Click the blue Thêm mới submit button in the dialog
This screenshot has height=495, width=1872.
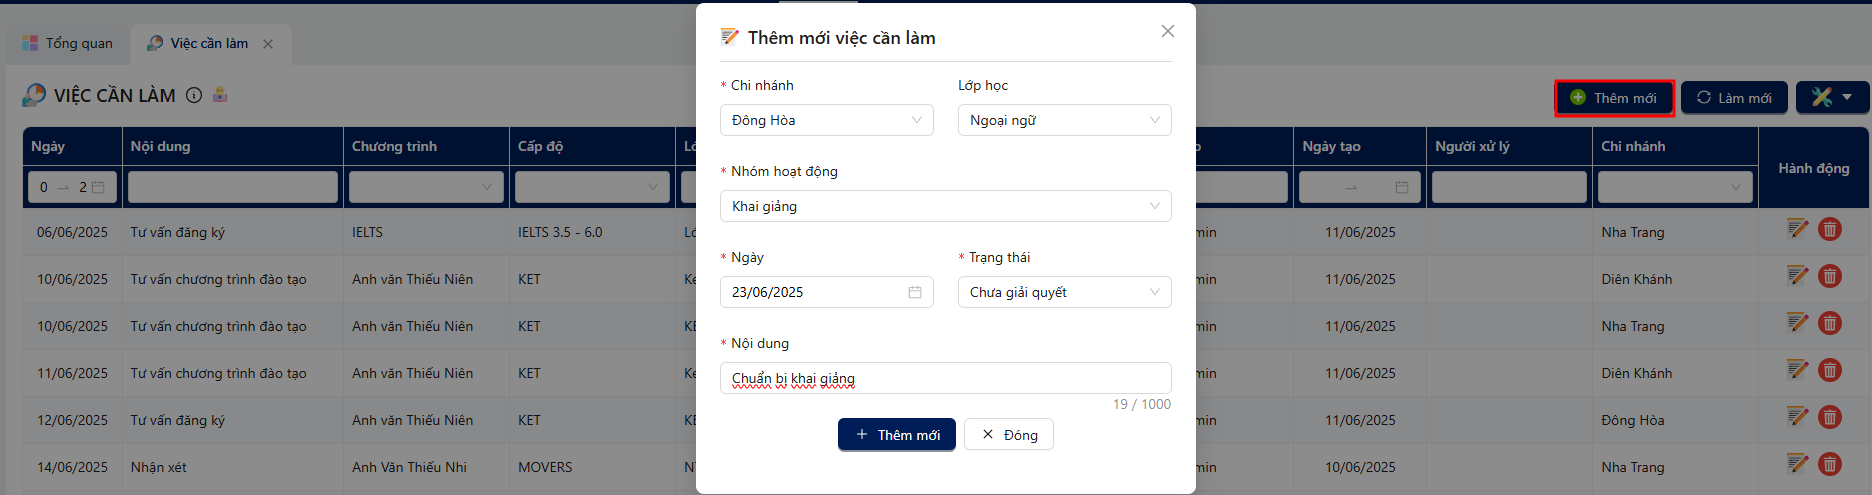897,435
